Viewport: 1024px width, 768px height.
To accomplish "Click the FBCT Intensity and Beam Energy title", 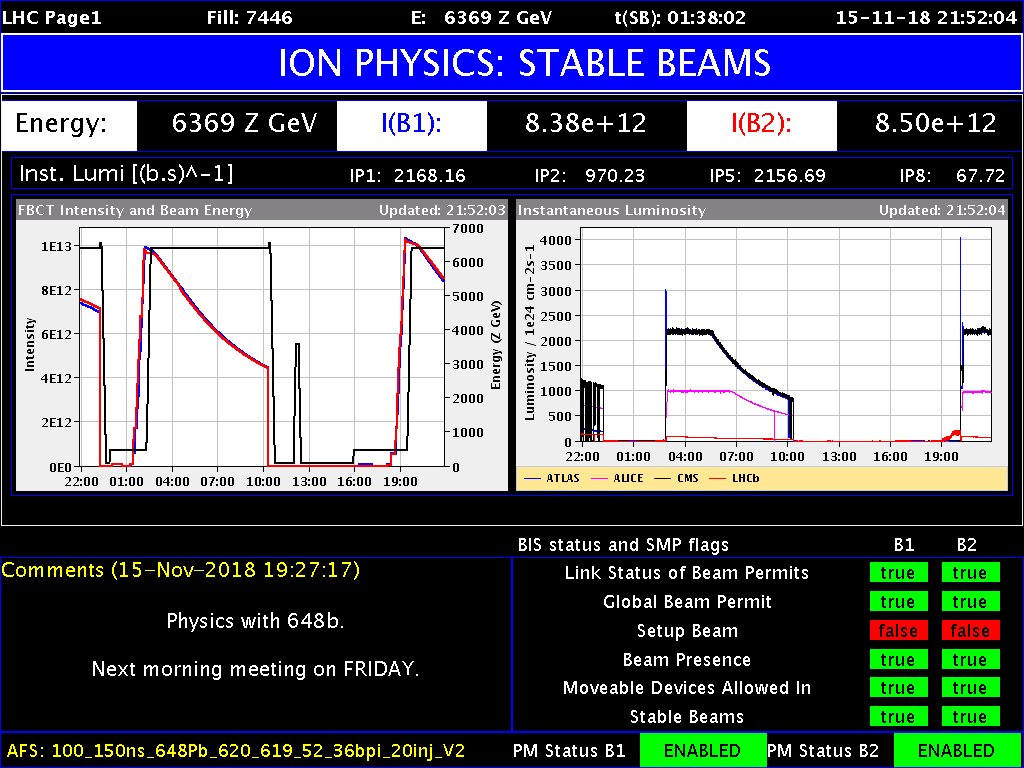I will (x=134, y=210).
